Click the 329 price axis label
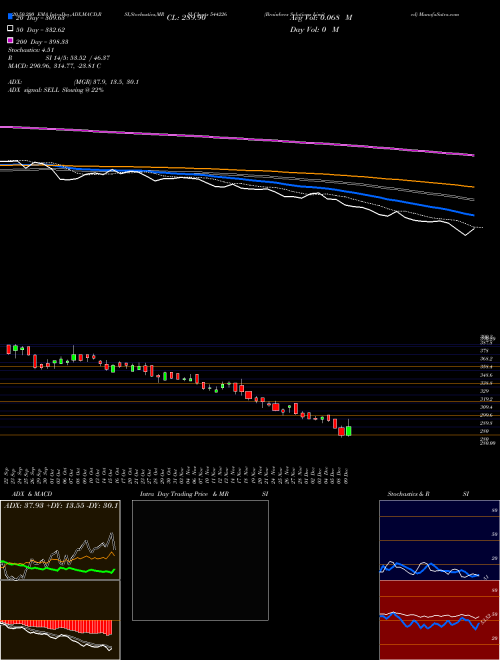The width and height of the screenshot is (500, 660). (x=484, y=391)
